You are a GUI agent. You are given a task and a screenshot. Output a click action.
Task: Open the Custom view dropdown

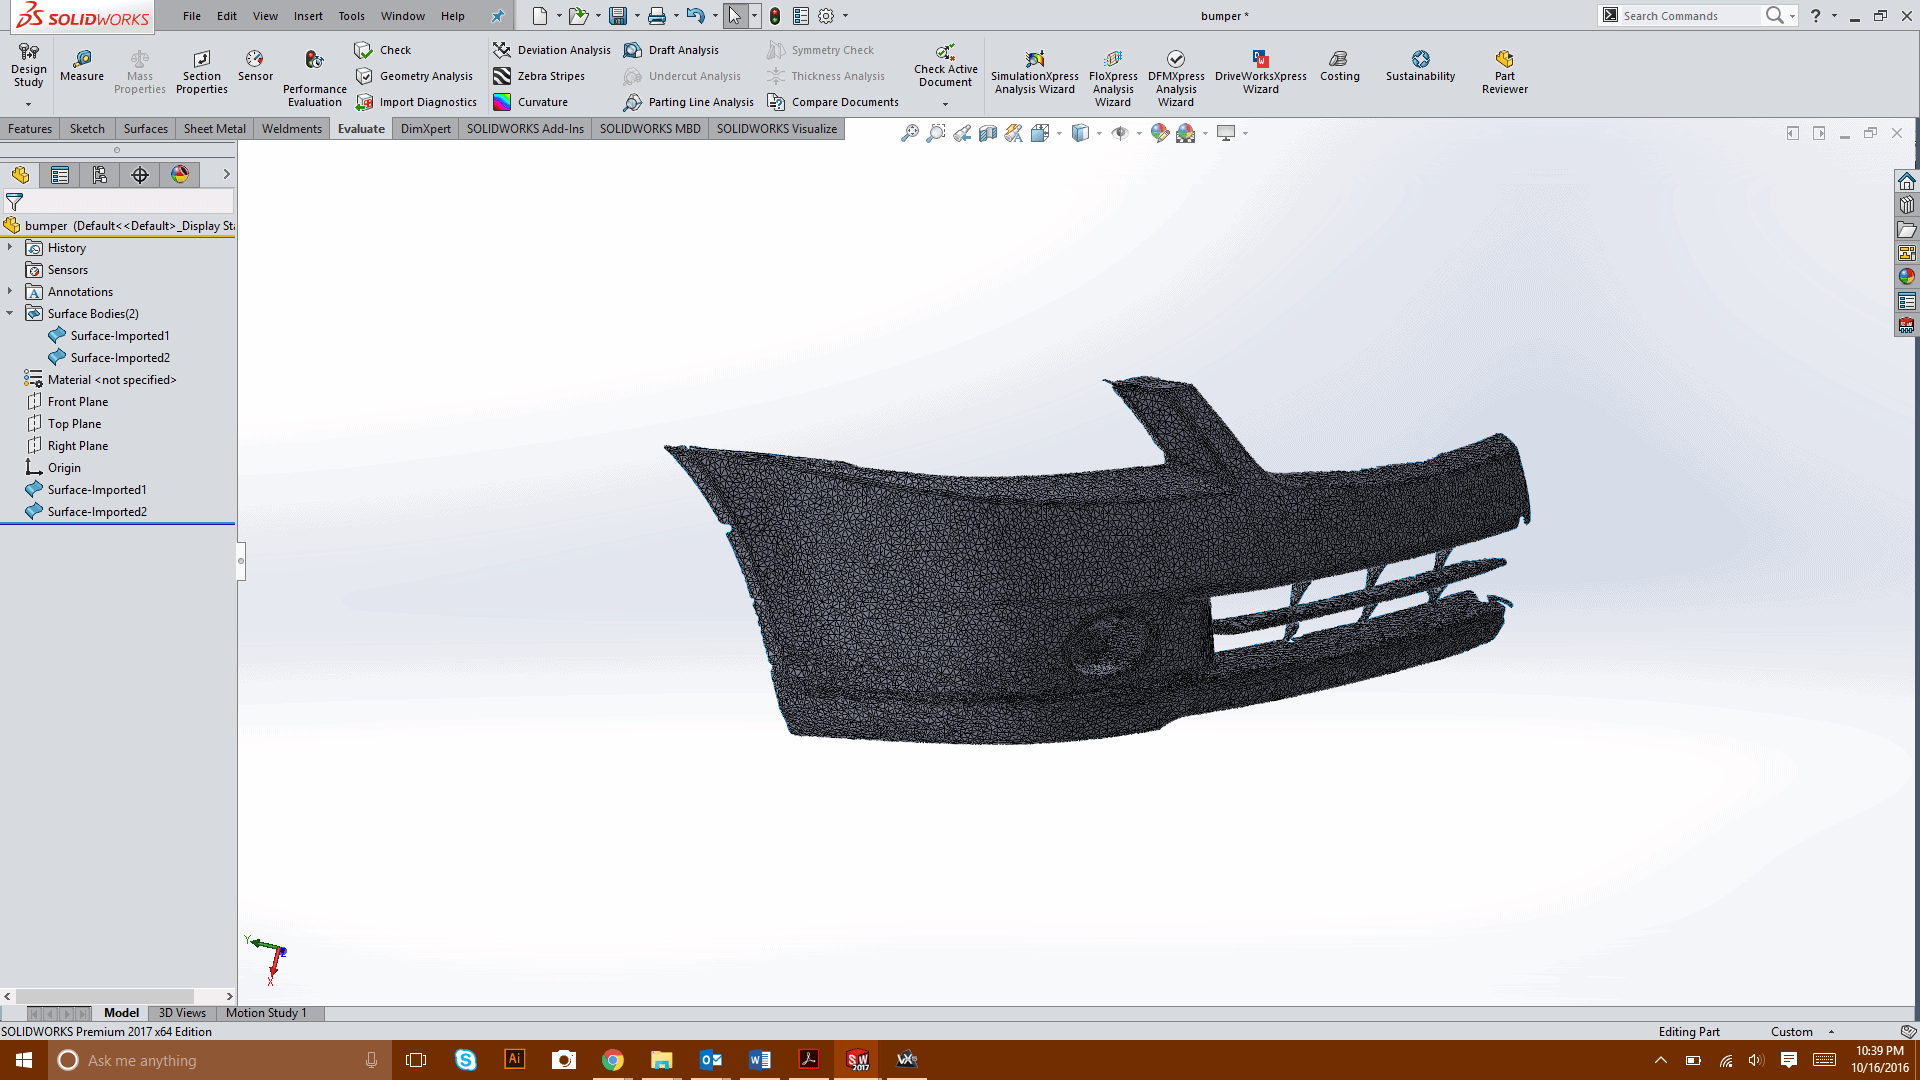[x=1840, y=1031]
